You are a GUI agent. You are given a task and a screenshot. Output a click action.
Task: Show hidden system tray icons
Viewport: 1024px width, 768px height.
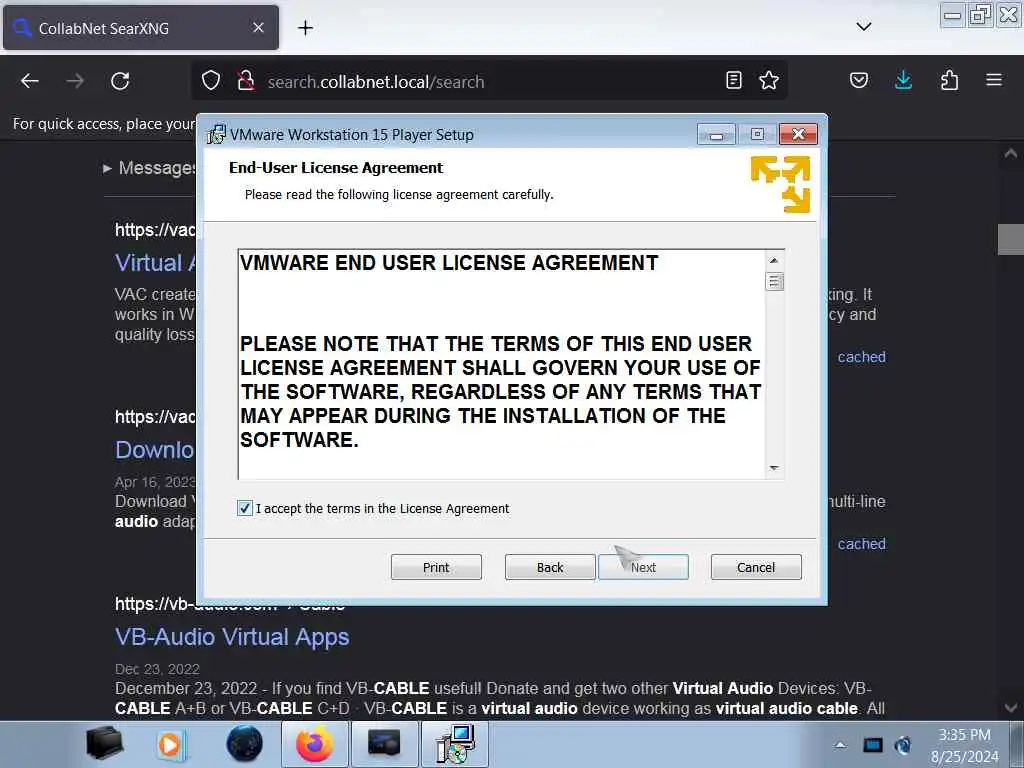pos(840,744)
